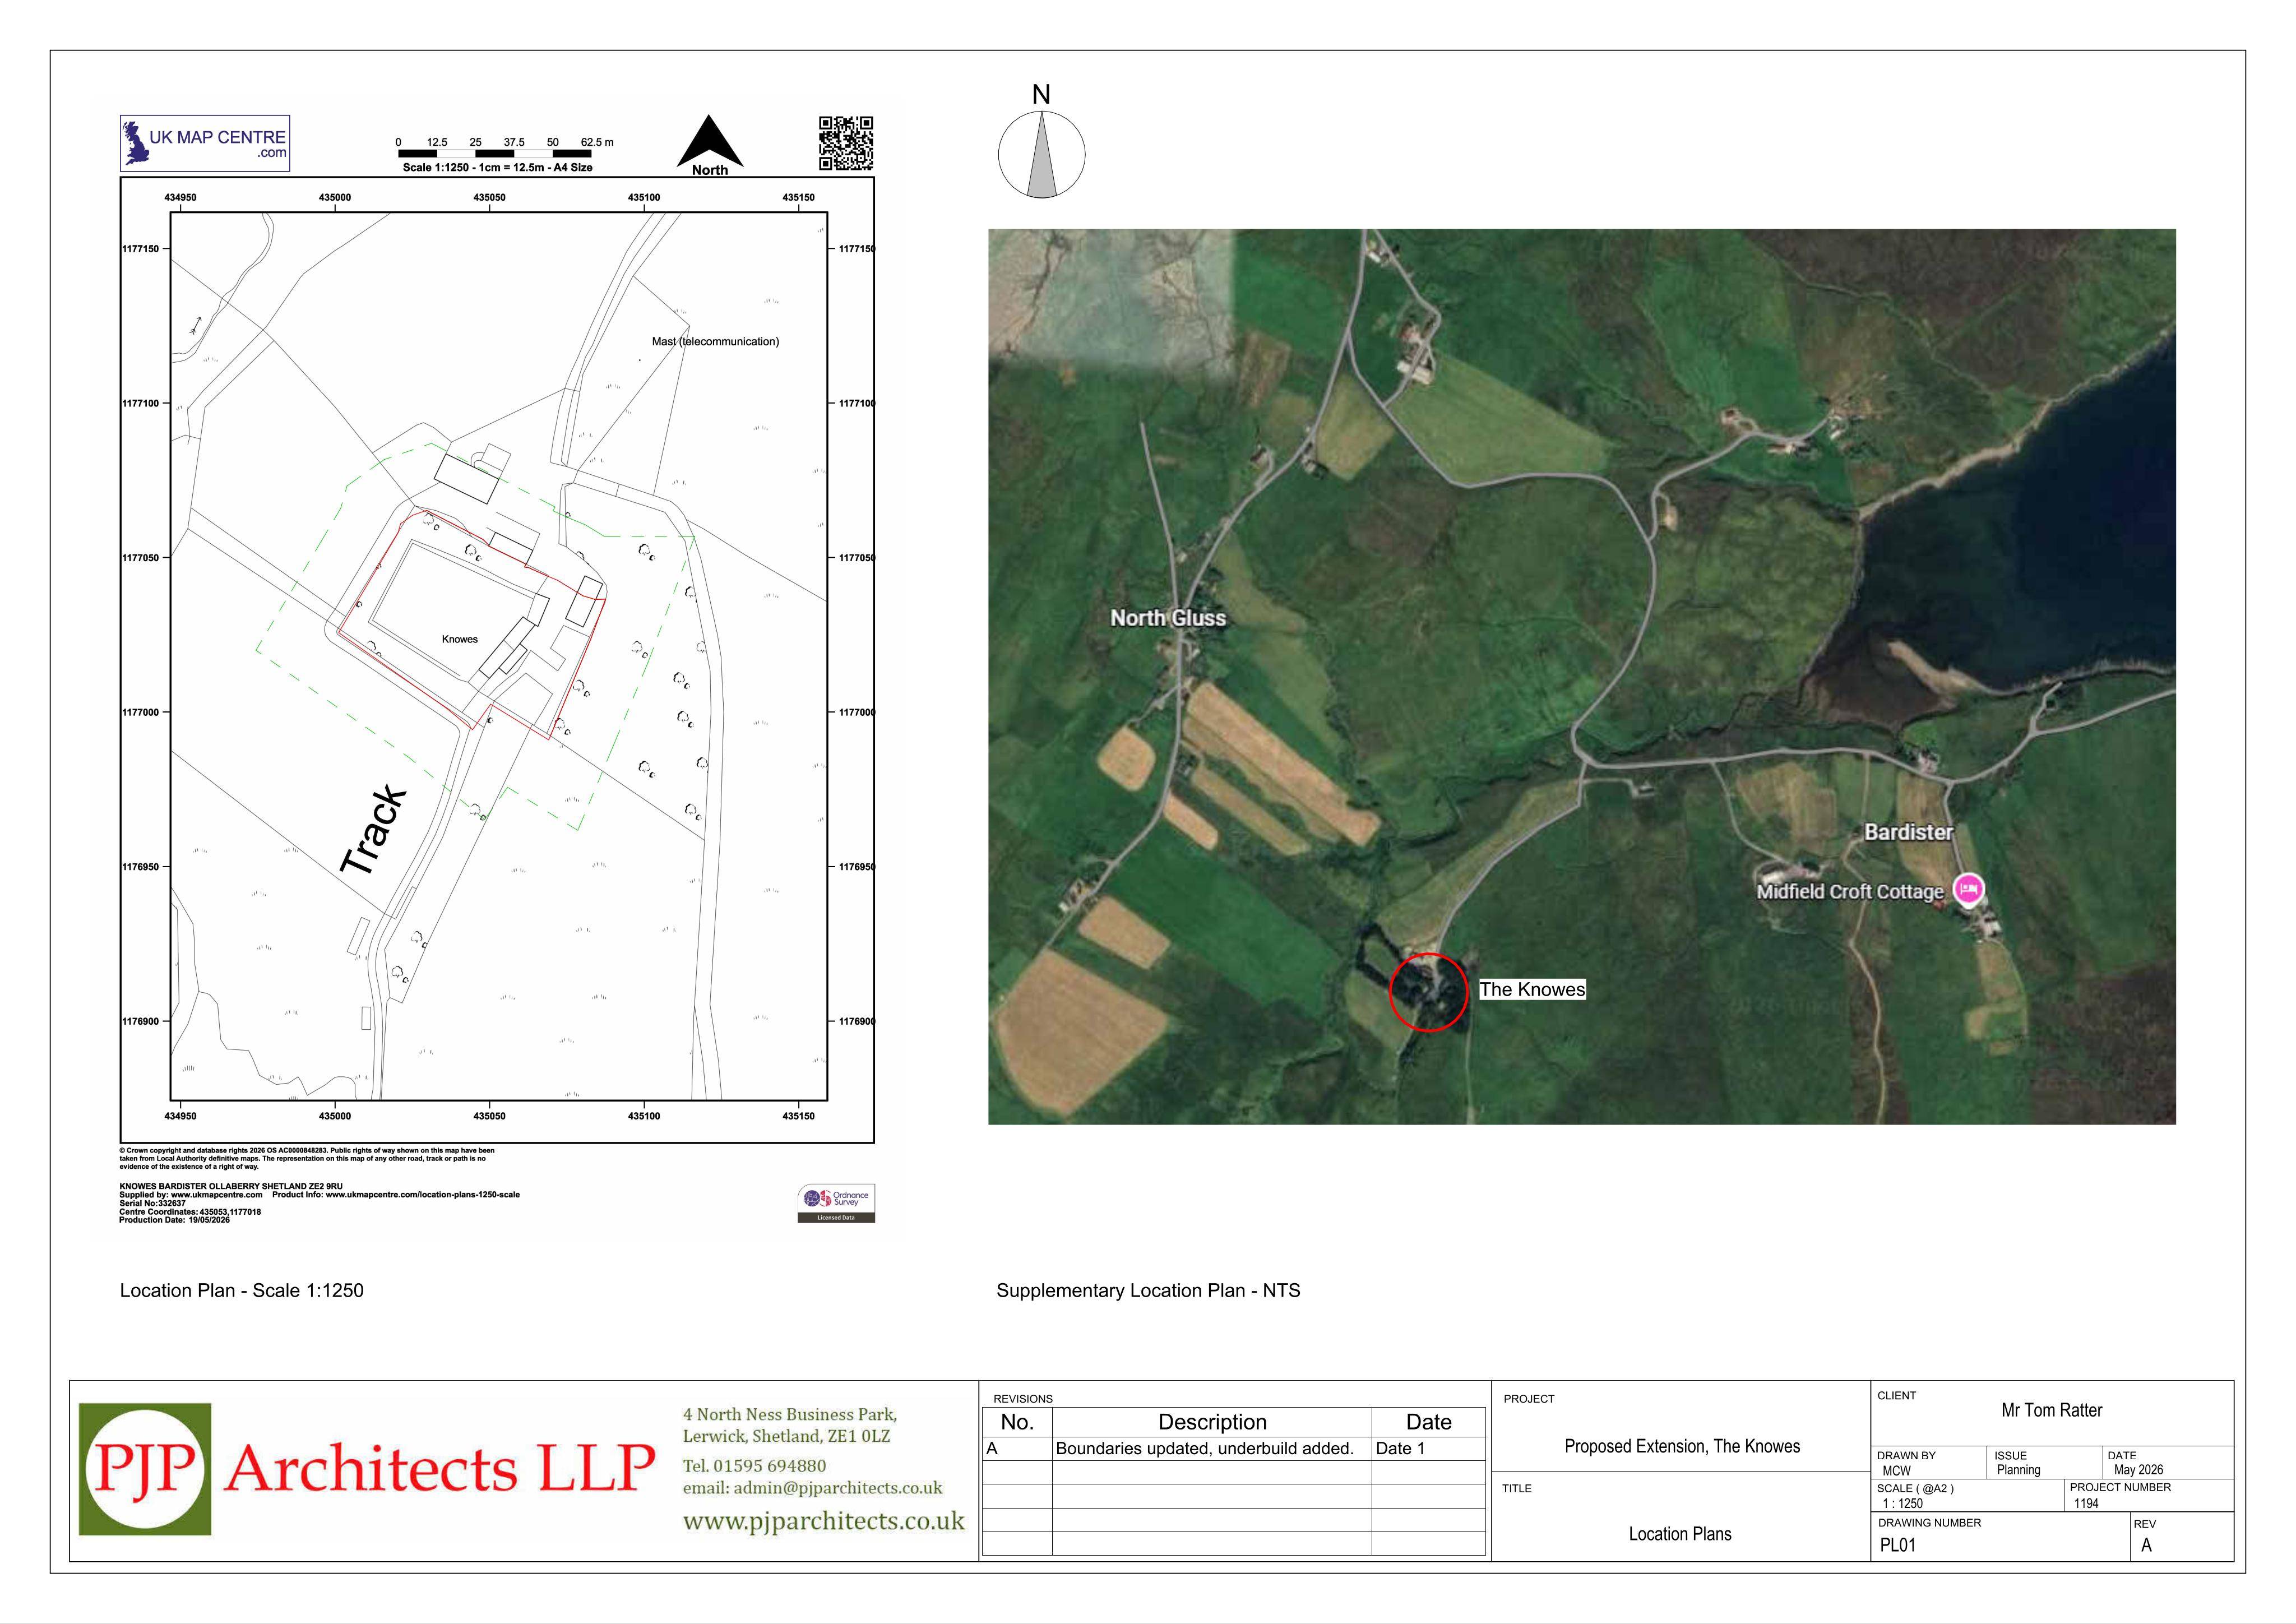Viewport: 2296px width, 1624px height.
Task: Click the revision description 'Boundaries updated, underbuild added.'
Action: click(x=1205, y=1448)
